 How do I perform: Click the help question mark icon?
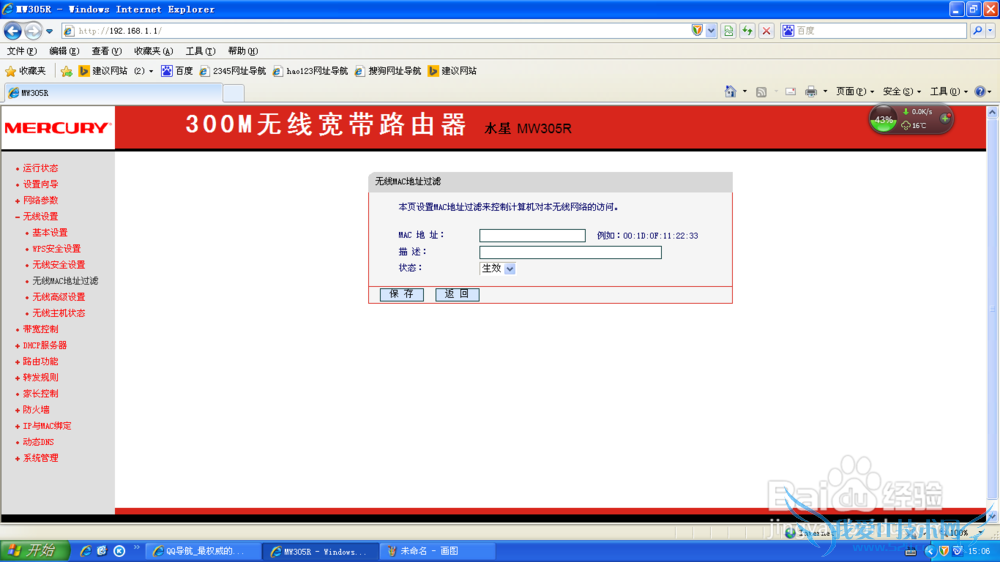[980, 92]
